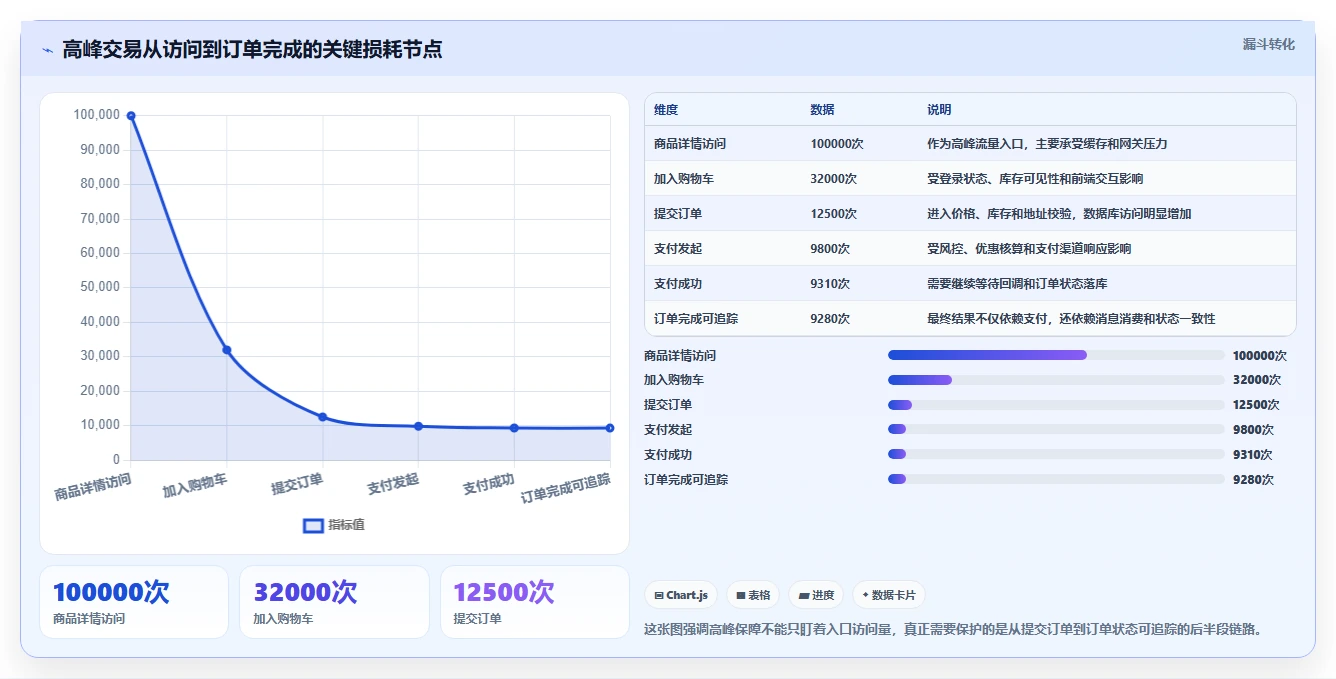Click the 支付发起 progress bar
The image size is (1336, 679).
1056,430
